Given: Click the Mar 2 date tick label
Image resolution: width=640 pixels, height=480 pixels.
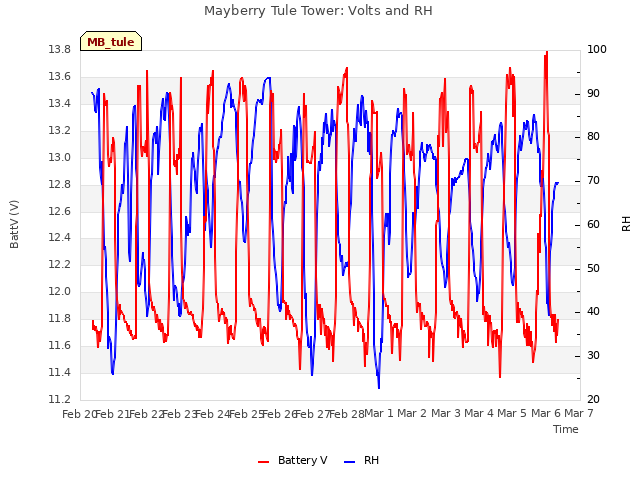Looking at the screenshot, I should pyautogui.click(x=412, y=413).
